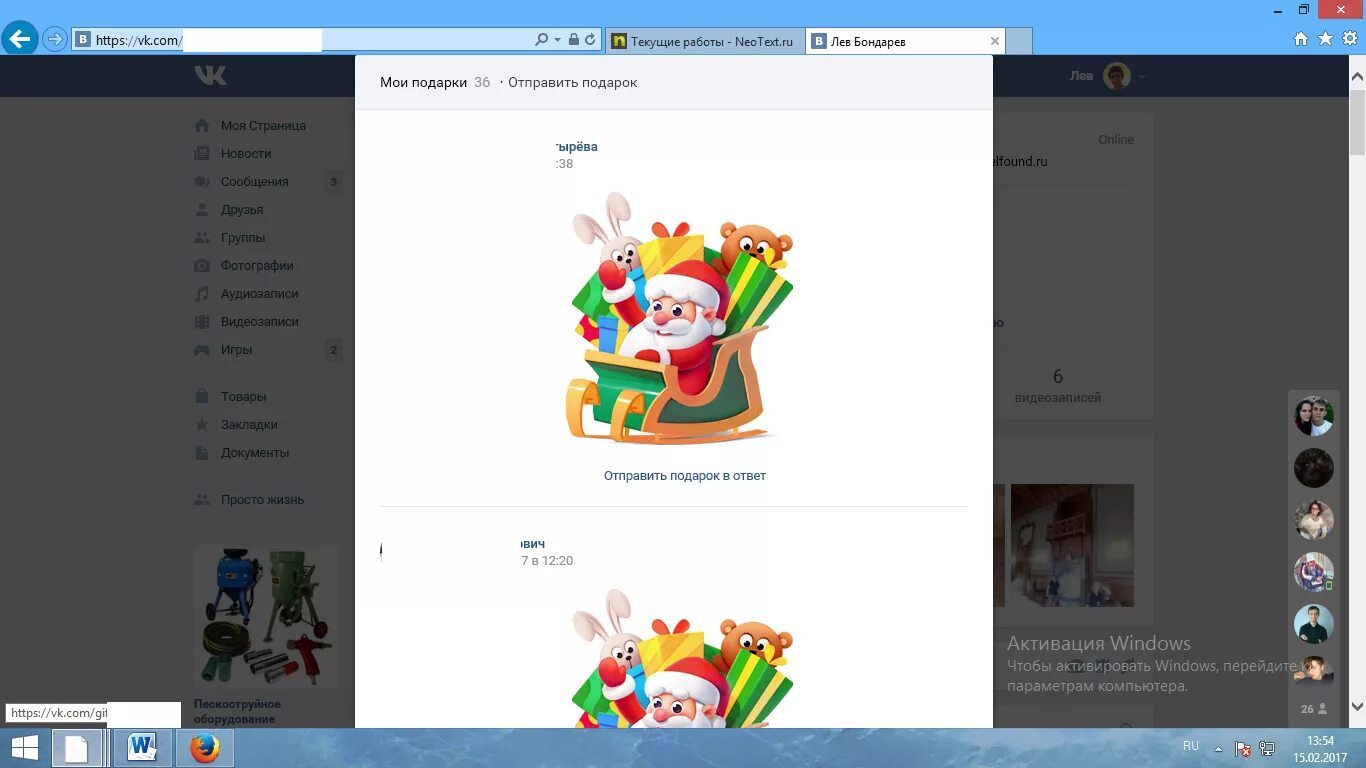
Task: Click the padlock security icon
Action: coord(574,40)
